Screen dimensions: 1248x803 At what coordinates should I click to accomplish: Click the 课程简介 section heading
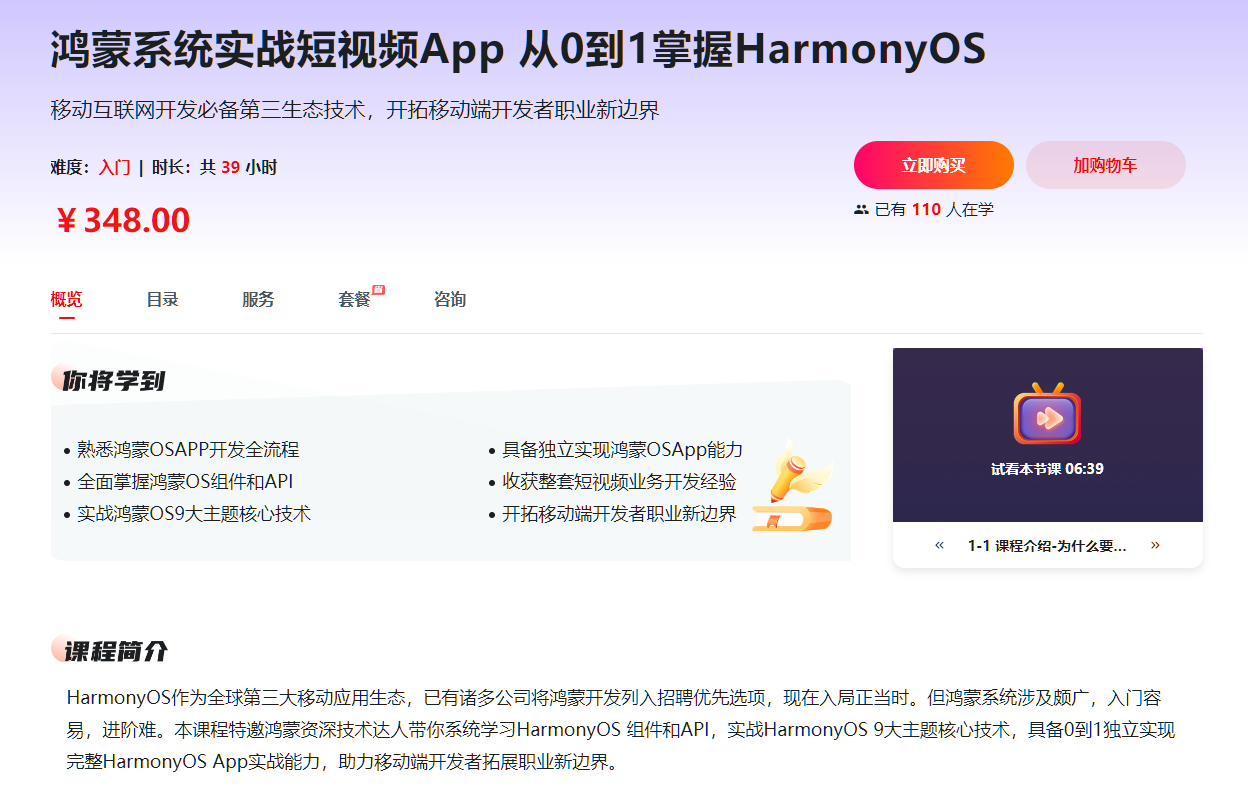(115, 652)
